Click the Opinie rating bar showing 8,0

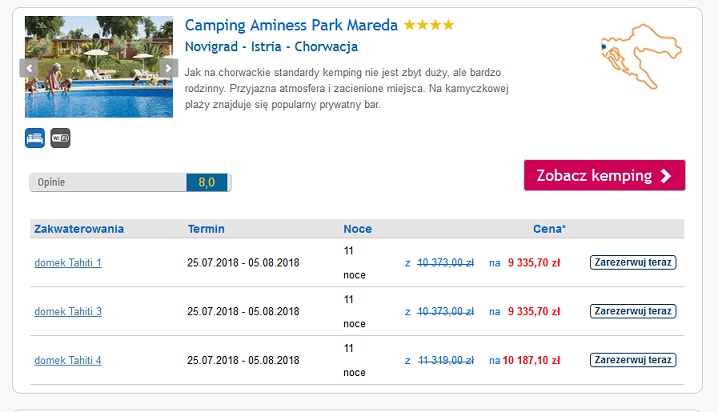click(130, 182)
